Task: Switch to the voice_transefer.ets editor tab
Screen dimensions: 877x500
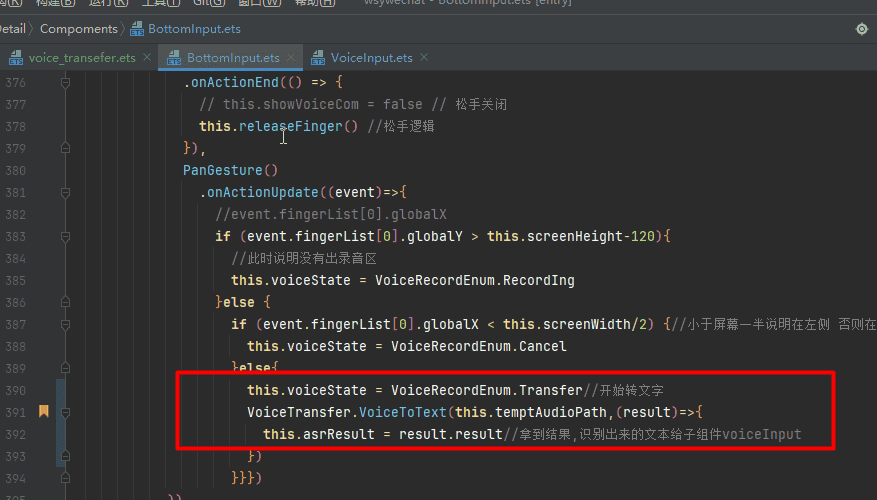Action: tap(81, 58)
